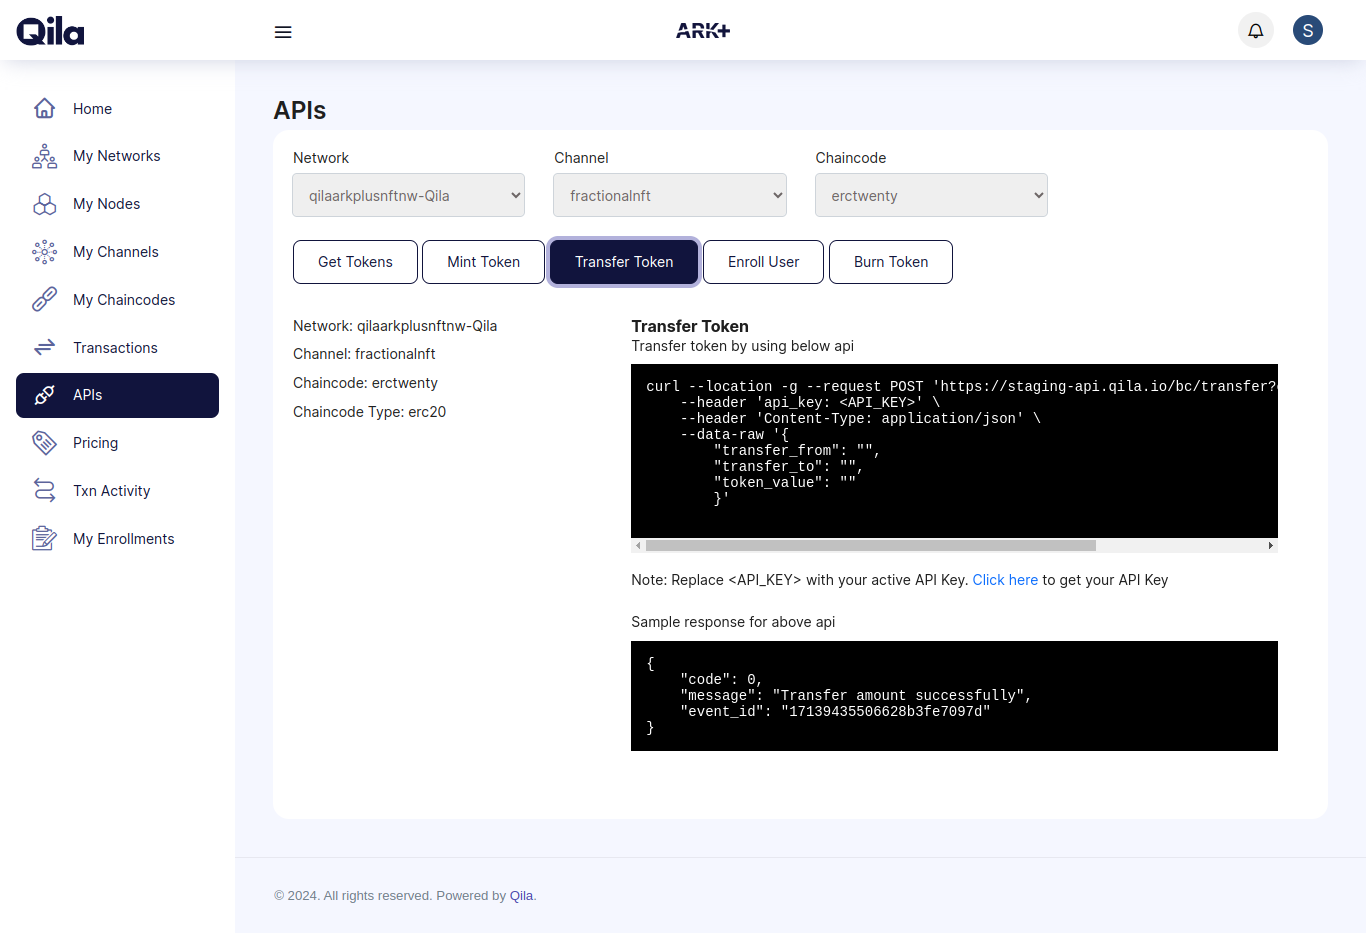Click the scrollbar left arrow
Viewport: 1366px width, 934px height.
point(638,546)
